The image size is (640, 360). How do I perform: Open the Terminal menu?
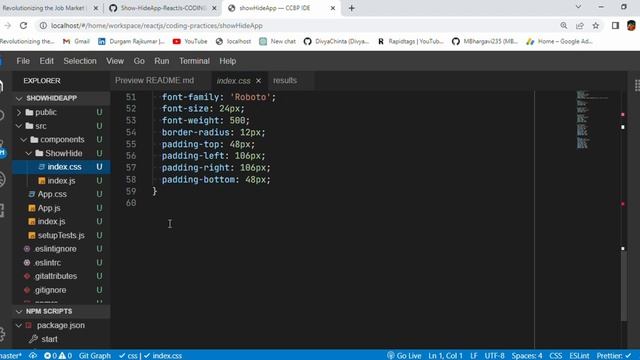[x=194, y=61]
